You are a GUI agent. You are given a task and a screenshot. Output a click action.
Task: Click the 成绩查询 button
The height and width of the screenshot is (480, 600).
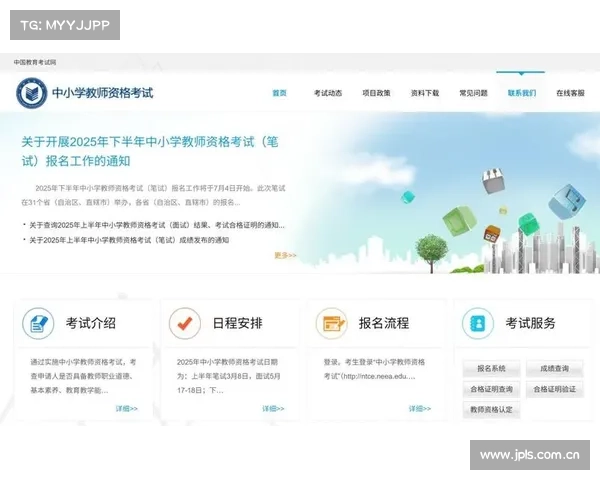pos(554,369)
